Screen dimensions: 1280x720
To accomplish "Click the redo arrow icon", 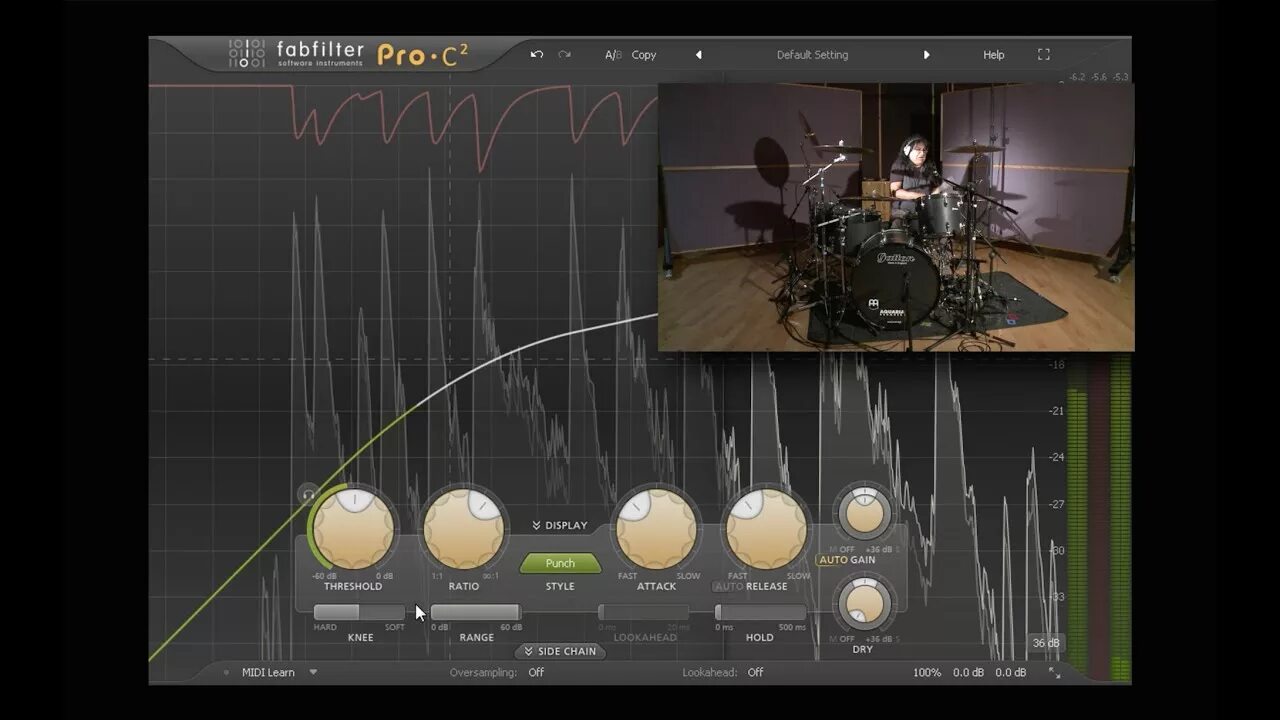I will [564, 54].
